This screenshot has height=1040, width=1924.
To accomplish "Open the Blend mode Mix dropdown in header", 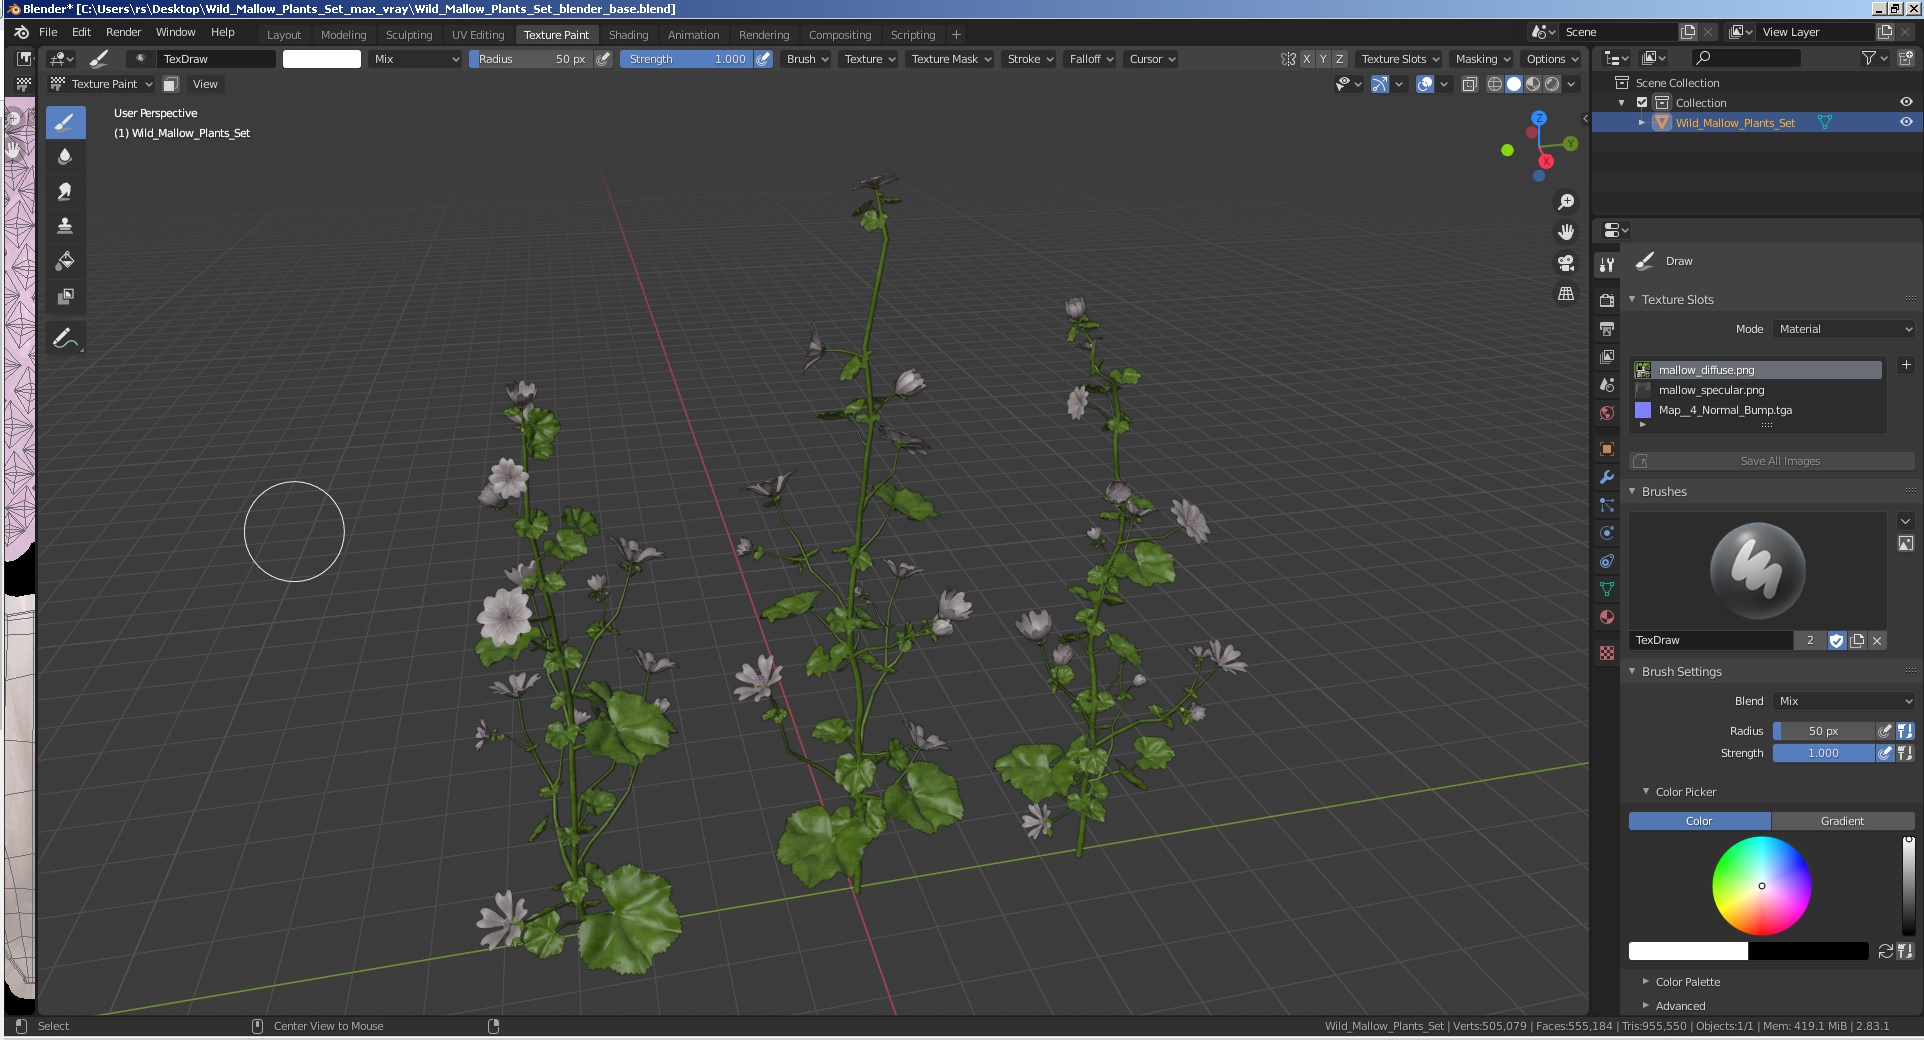I will point(416,59).
